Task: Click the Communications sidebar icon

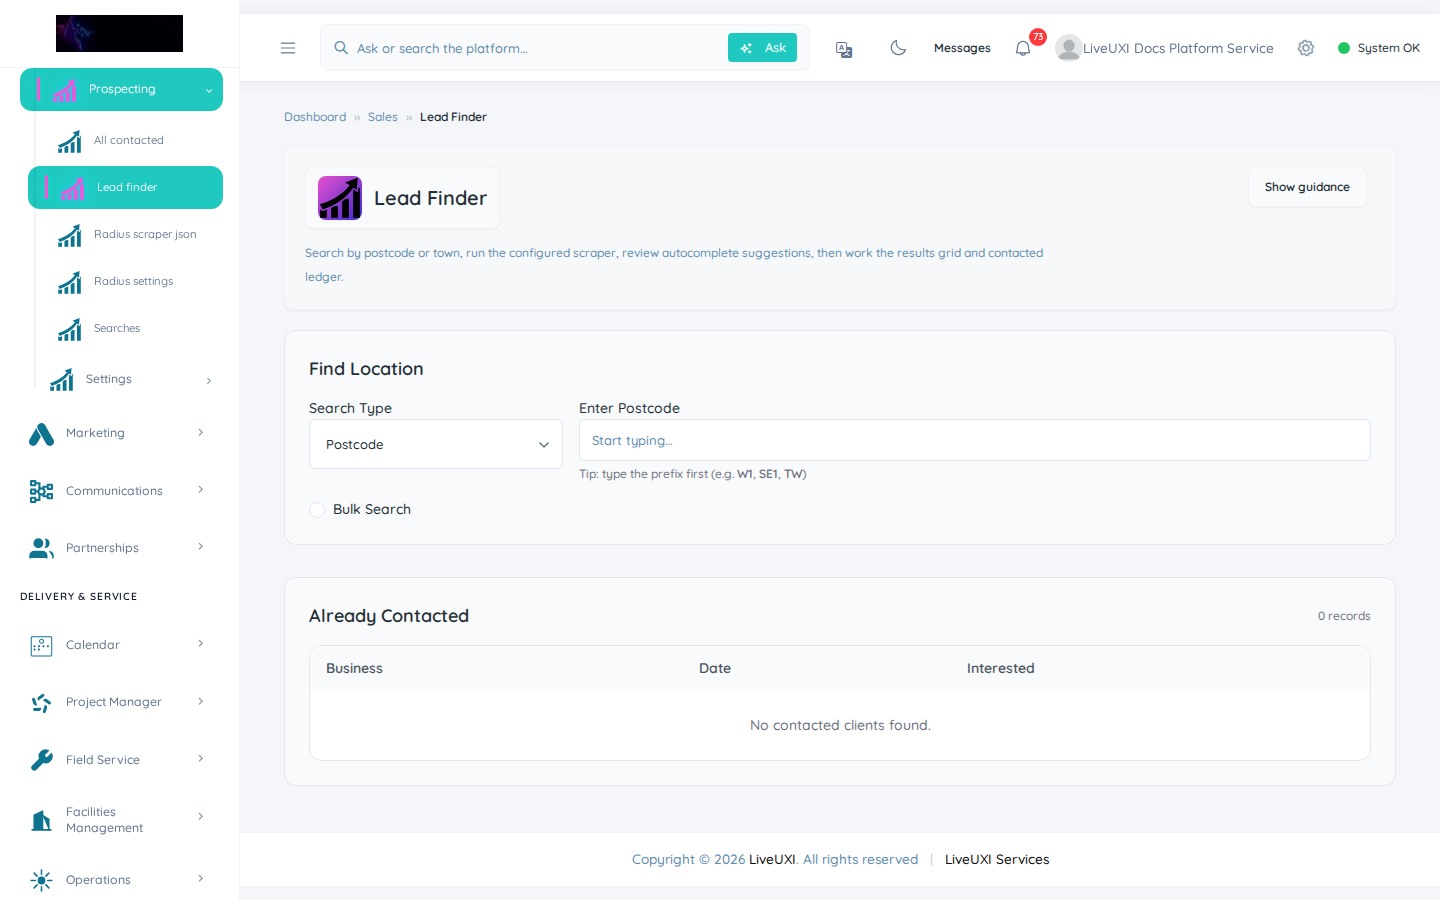Action: [x=41, y=491]
